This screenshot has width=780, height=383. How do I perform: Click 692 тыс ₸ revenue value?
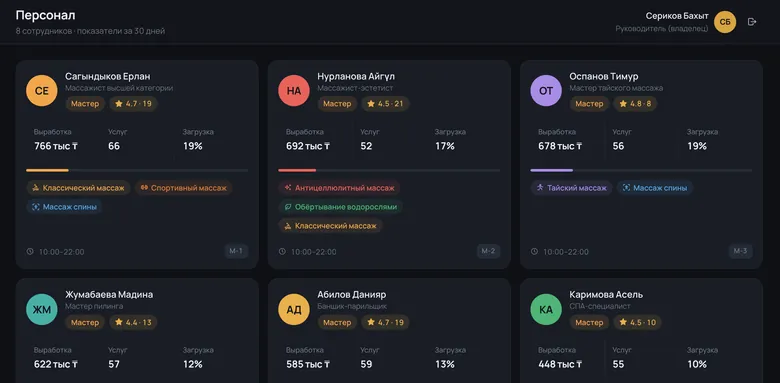[308, 146]
